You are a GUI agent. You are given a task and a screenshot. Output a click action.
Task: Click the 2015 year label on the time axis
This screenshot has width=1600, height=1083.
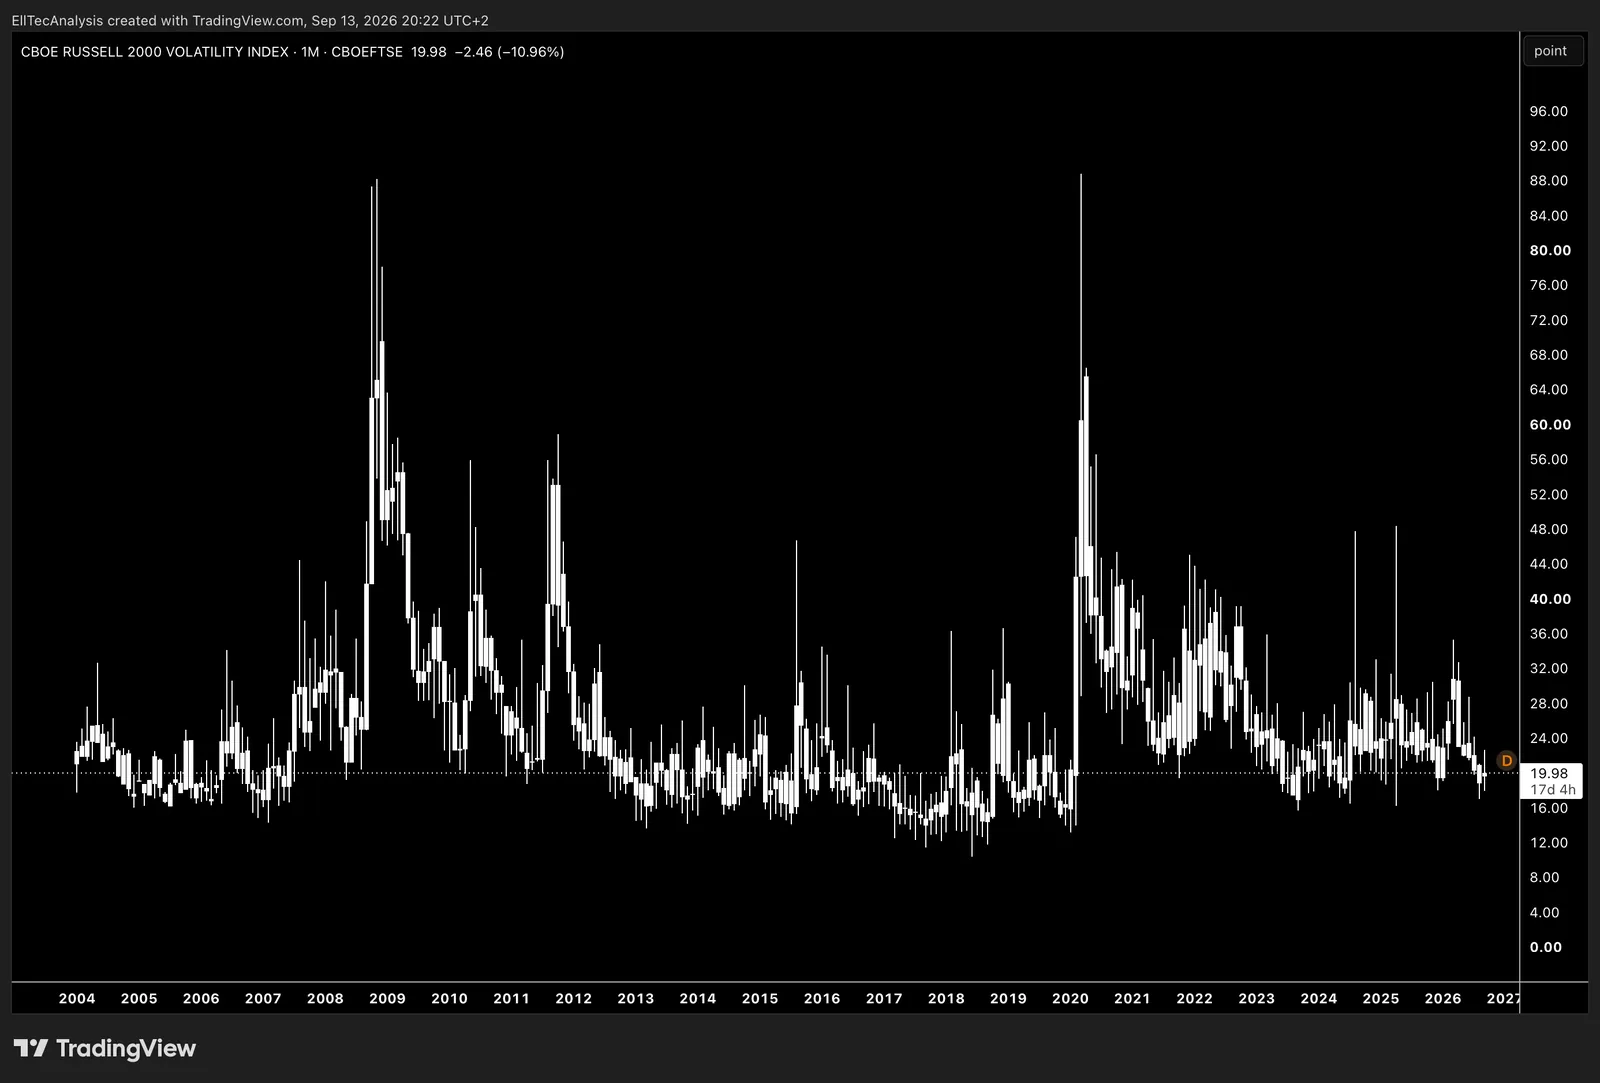(x=760, y=998)
